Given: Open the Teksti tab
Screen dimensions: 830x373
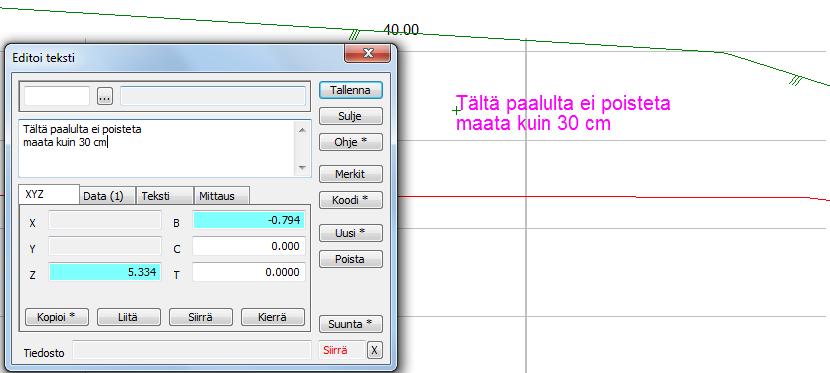Looking at the screenshot, I should click(165, 196).
